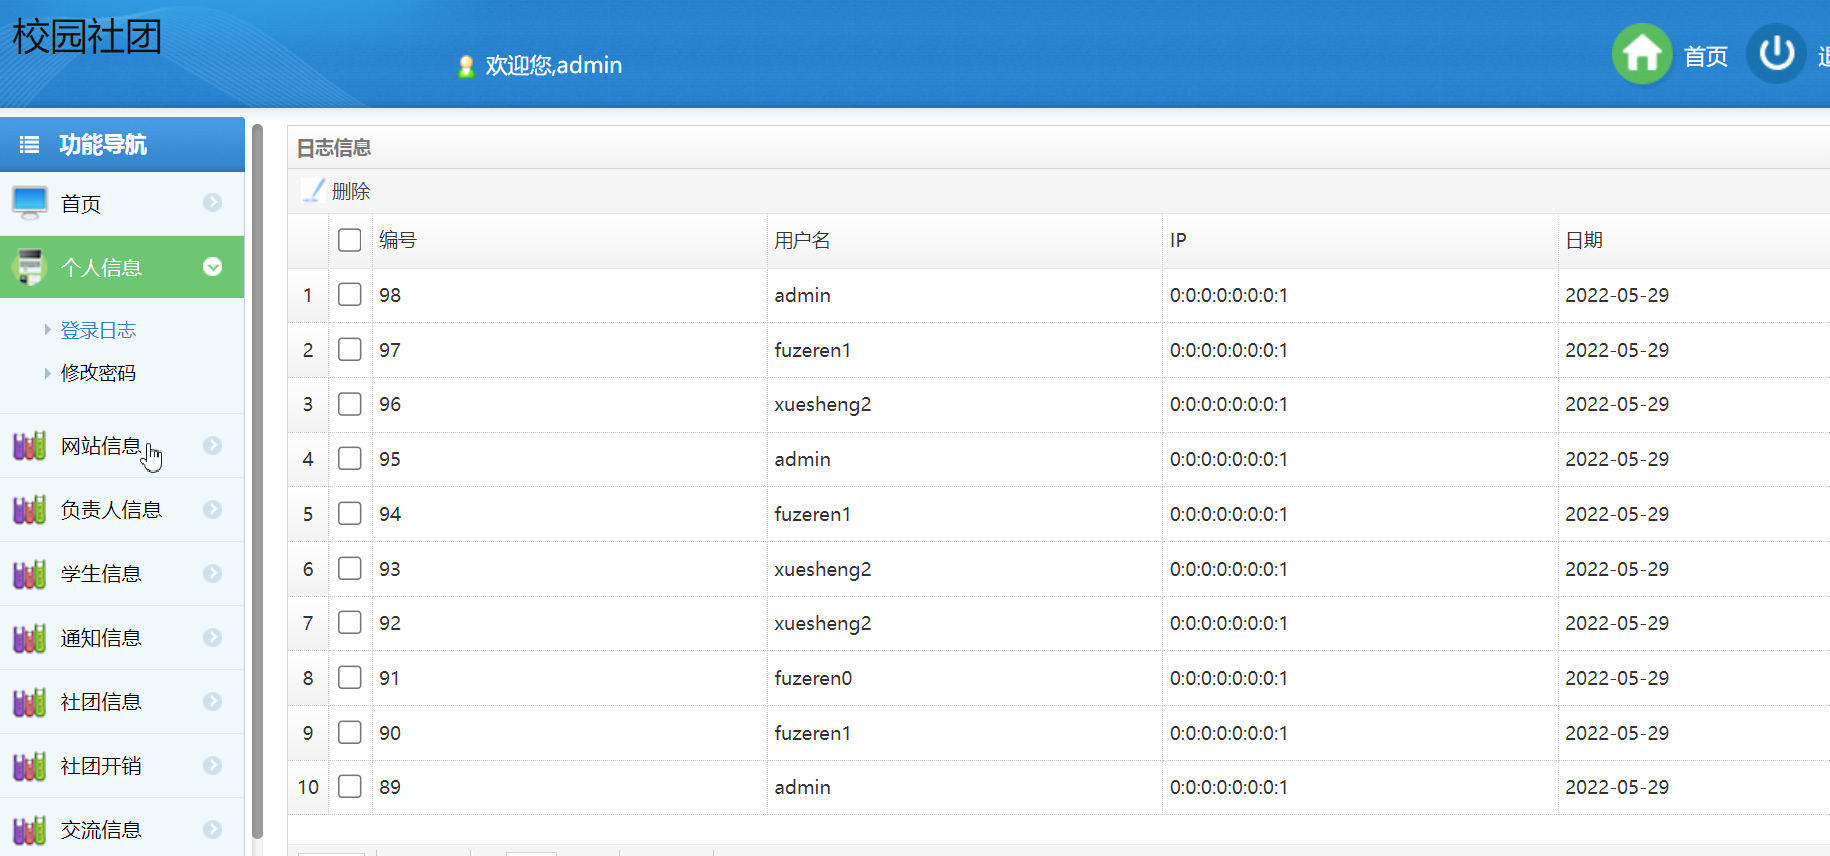Click the list icon beside 功能导航
Screen dimensions: 1830x856
(x=30, y=145)
